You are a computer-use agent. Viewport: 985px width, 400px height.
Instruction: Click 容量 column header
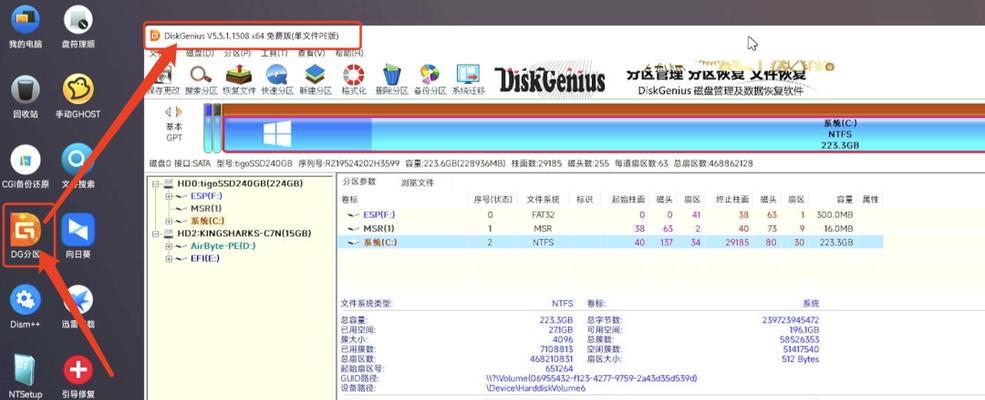844,200
